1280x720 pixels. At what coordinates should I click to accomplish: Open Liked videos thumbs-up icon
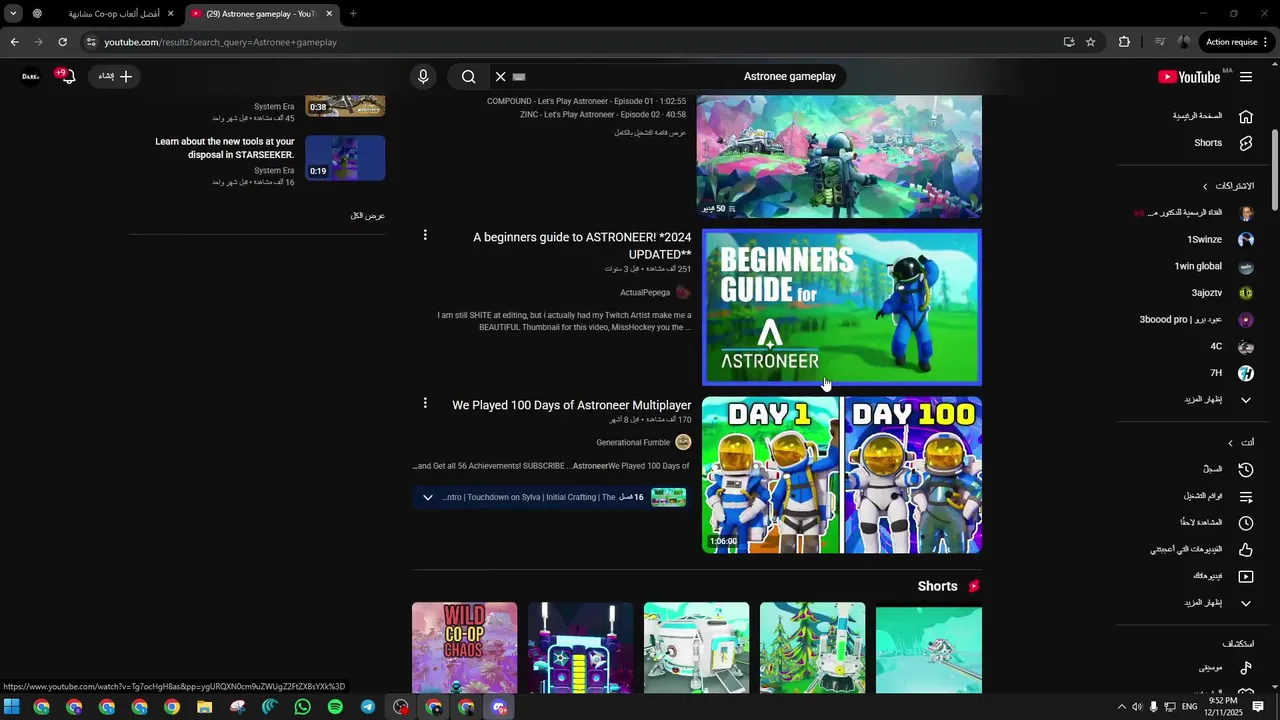[x=1246, y=549]
